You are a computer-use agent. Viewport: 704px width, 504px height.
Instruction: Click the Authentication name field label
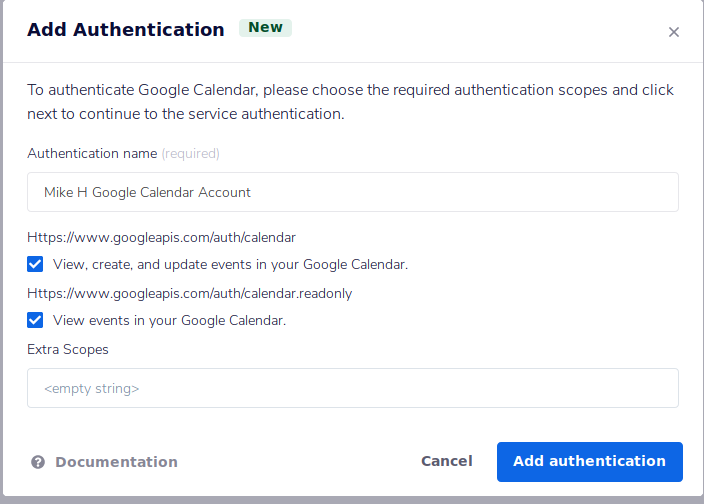click(x=91, y=154)
